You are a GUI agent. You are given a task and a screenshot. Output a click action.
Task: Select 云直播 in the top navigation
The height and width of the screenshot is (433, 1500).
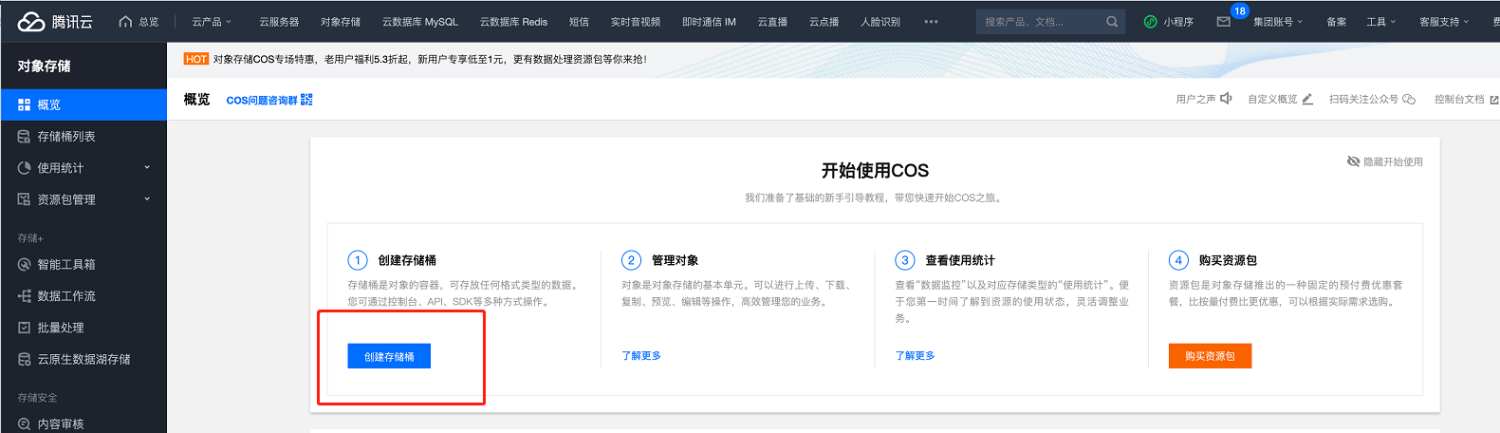[x=772, y=21]
